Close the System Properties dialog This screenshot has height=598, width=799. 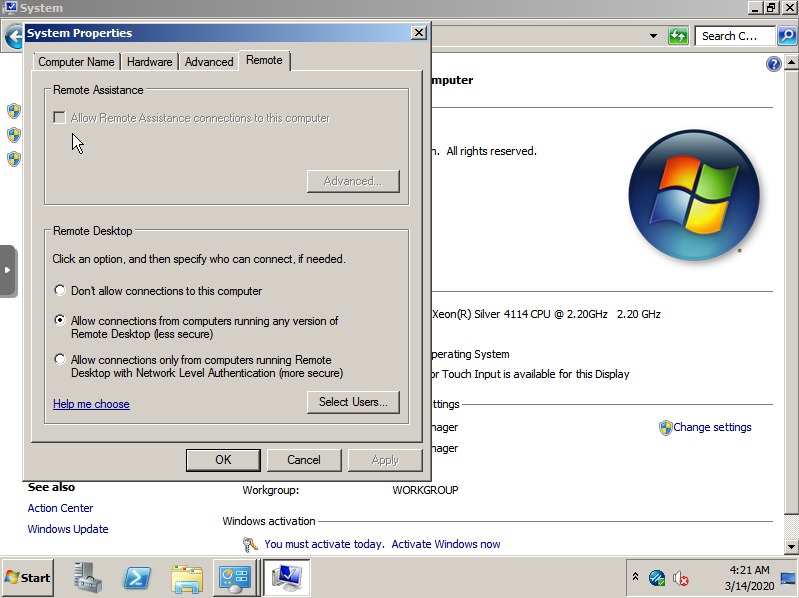[418, 33]
